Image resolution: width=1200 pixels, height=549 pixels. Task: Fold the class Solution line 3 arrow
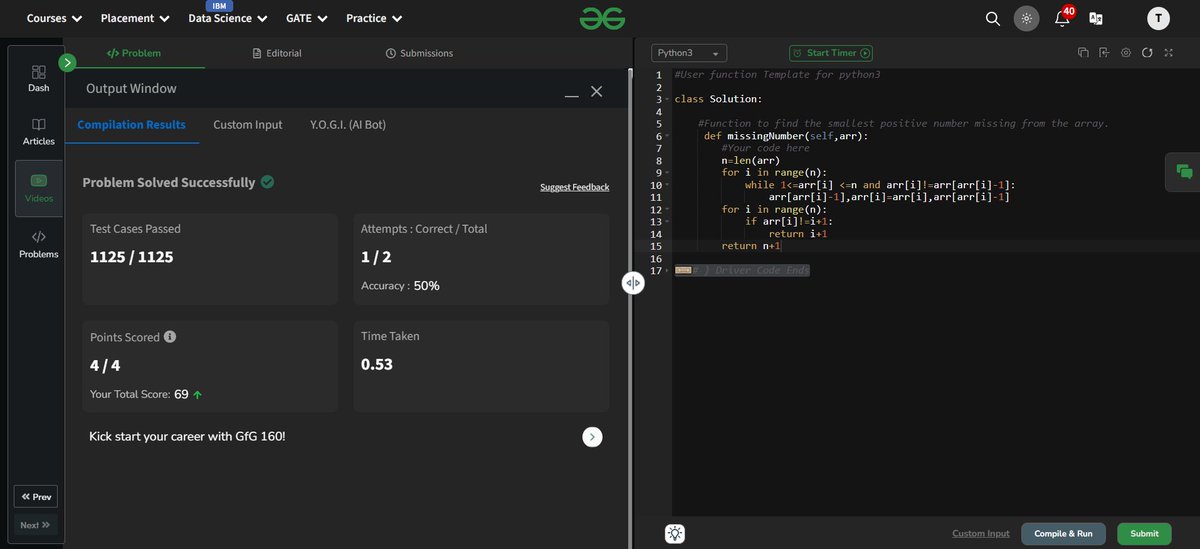[x=666, y=99]
